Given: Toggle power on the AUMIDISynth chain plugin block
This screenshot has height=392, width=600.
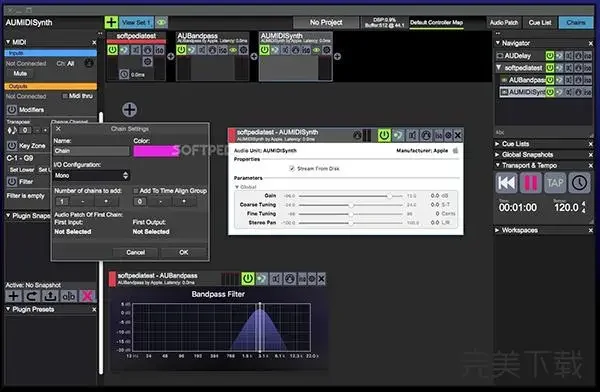Looking at the screenshot, I should coord(264,50).
